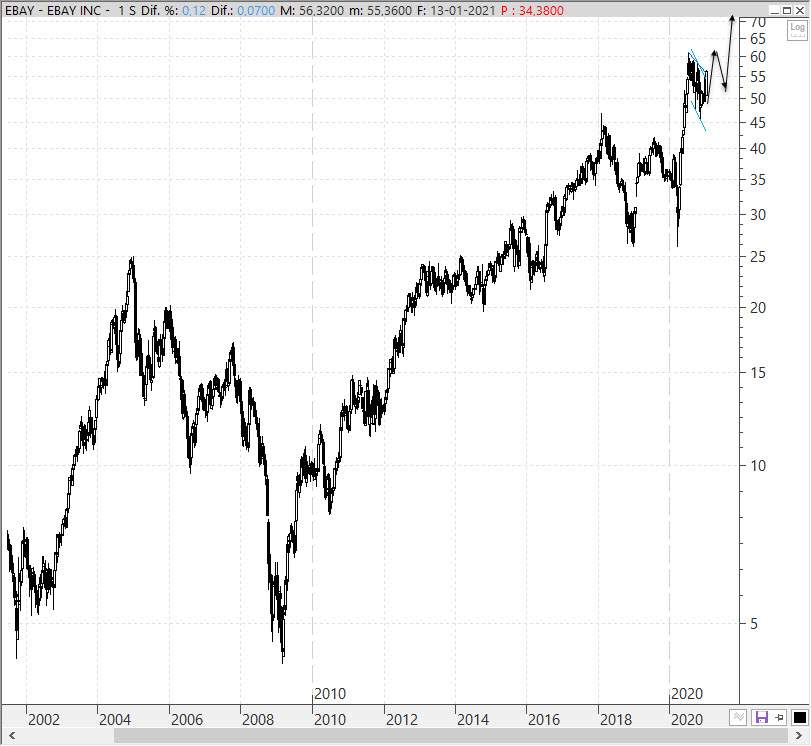Click the 2018 year label
The height and width of the screenshot is (746, 811).
click(615, 720)
